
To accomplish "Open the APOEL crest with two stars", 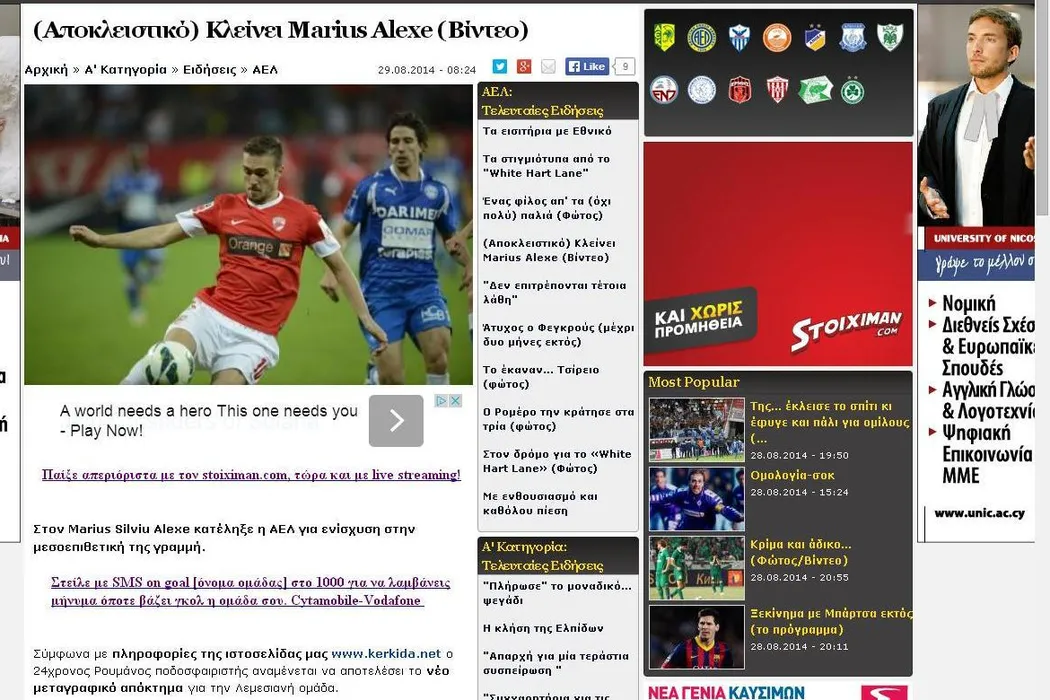I will (x=815, y=38).
